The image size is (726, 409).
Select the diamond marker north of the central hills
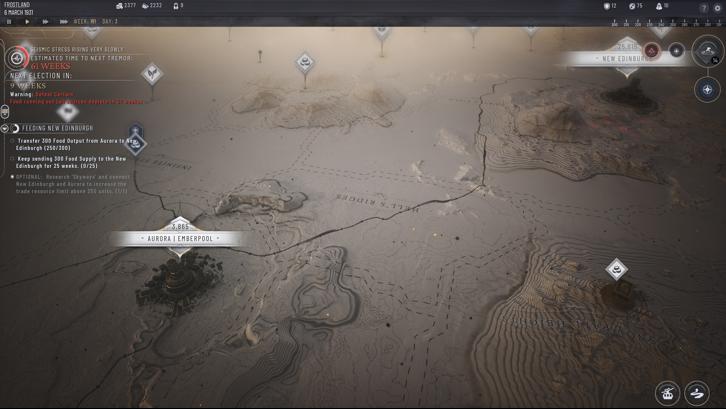pyautogui.click(x=305, y=62)
